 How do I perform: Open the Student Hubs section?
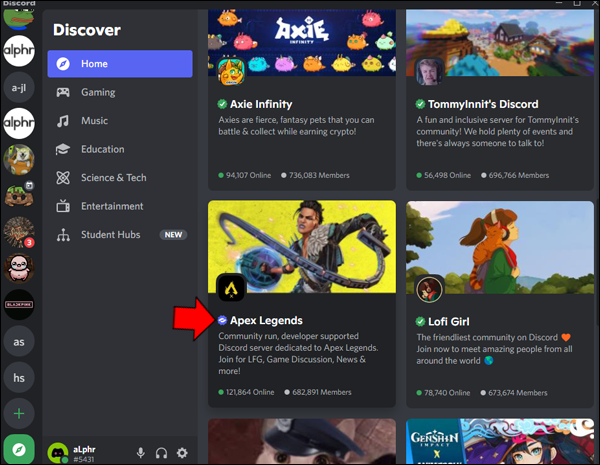coord(120,235)
